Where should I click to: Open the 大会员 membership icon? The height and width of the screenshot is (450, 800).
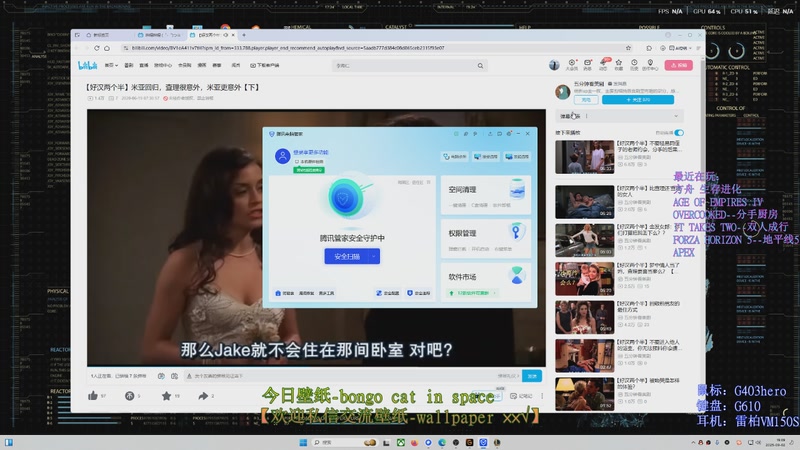point(571,64)
